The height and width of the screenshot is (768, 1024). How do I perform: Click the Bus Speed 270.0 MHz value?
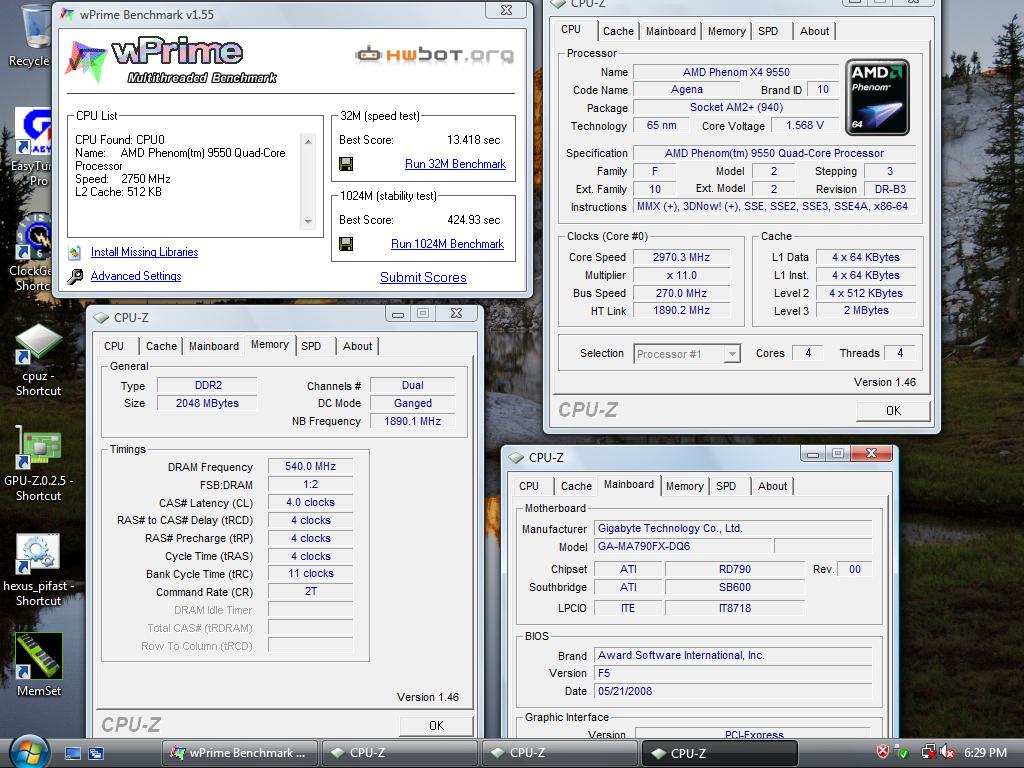(681, 293)
